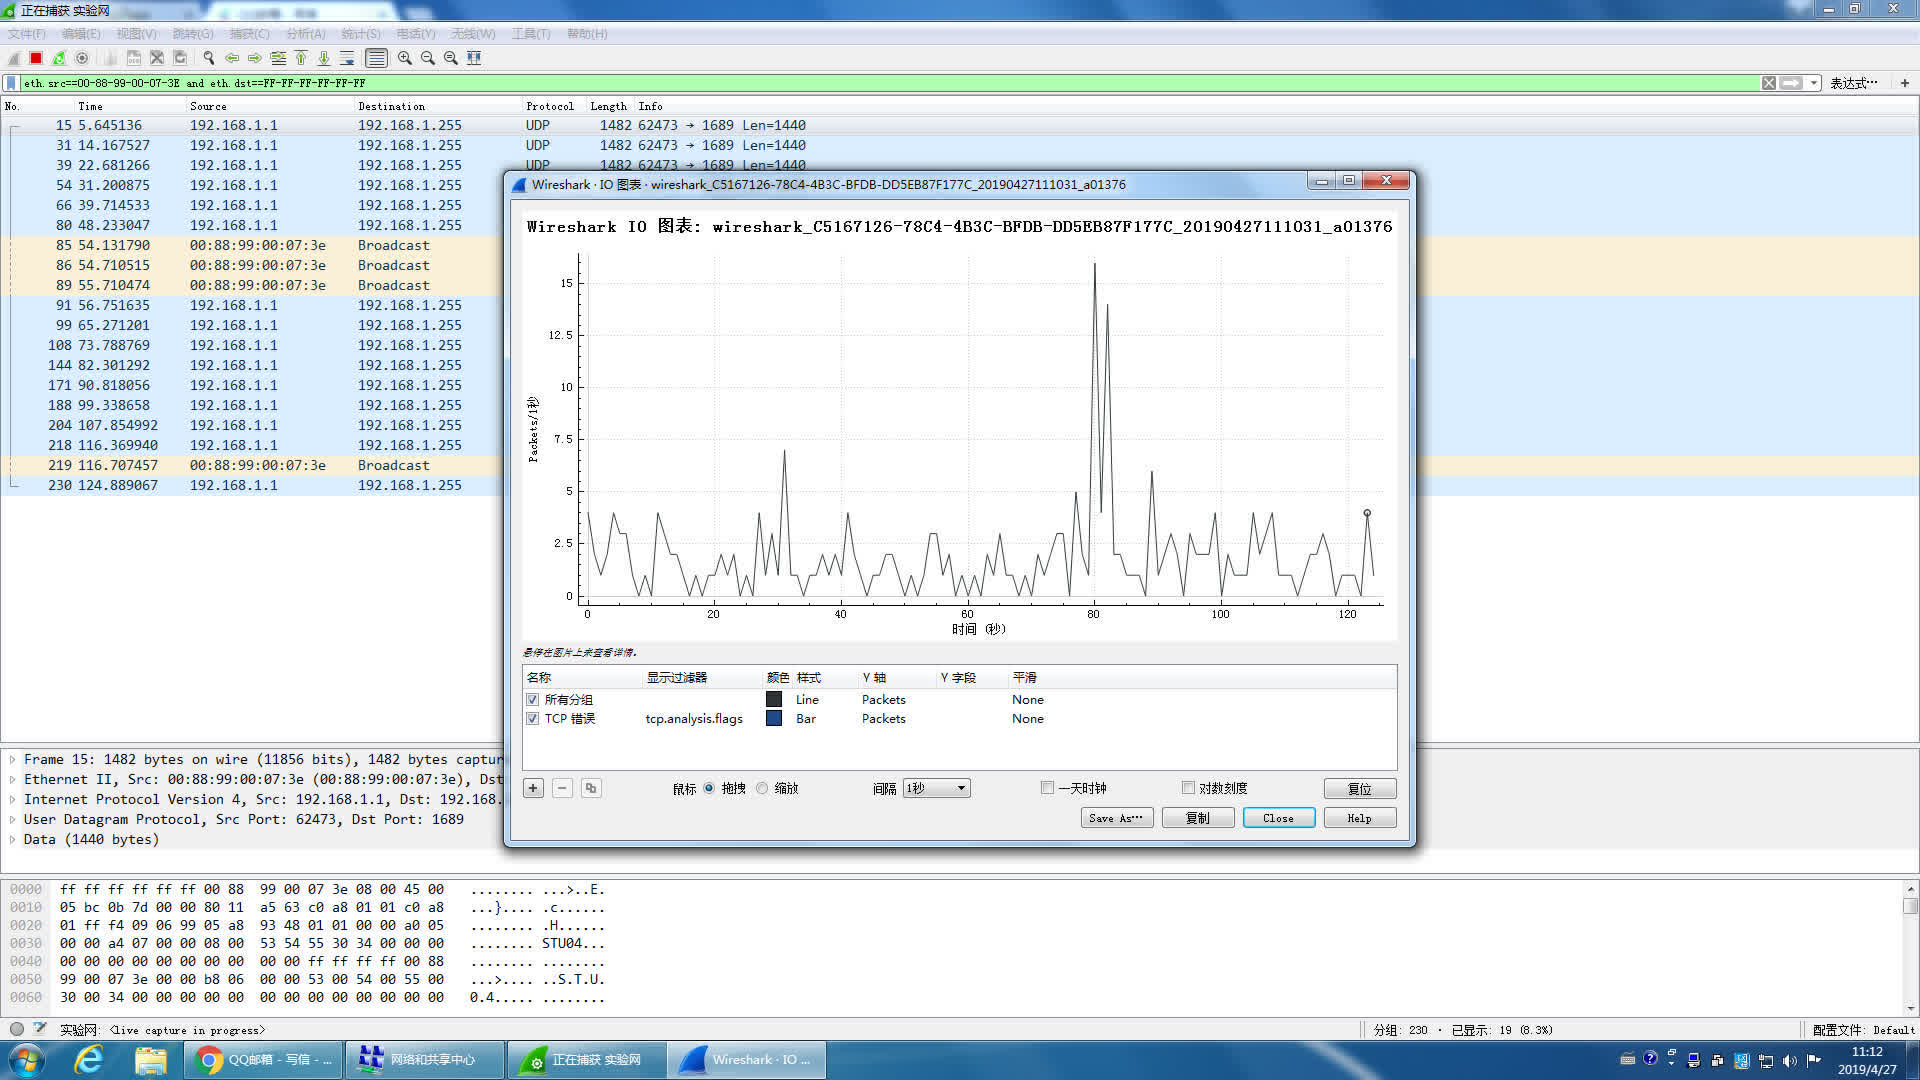Expand the Ethernet II tree row
Screen dimensions: 1920x1080
tap(12, 780)
